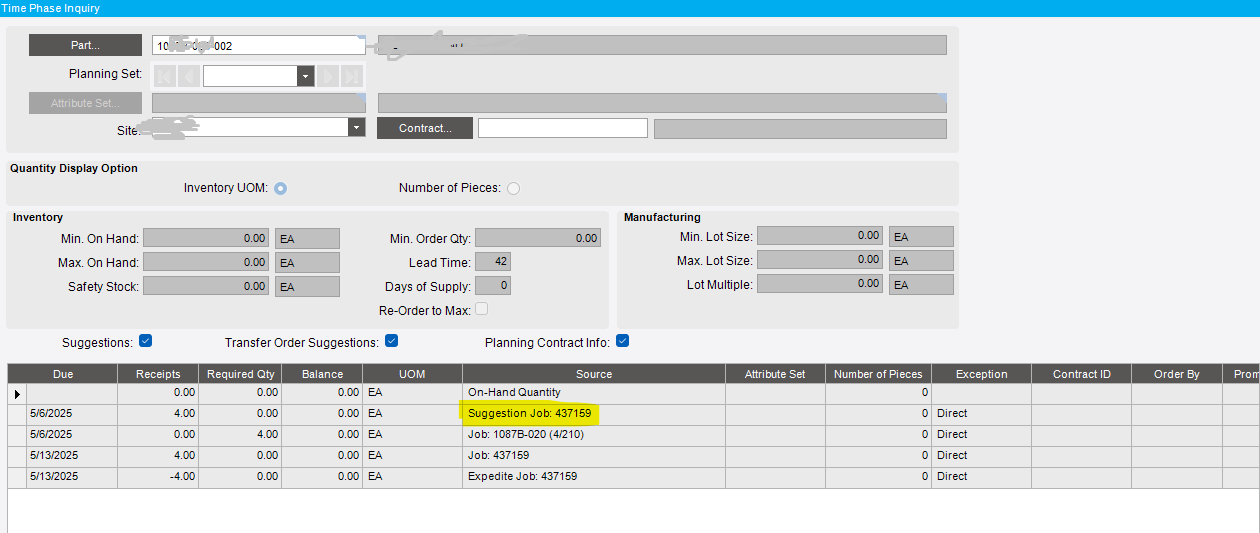This screenshot has width=1260, height=533.
Task: Expand the Site dropdown list
Action: pos(356,127)
